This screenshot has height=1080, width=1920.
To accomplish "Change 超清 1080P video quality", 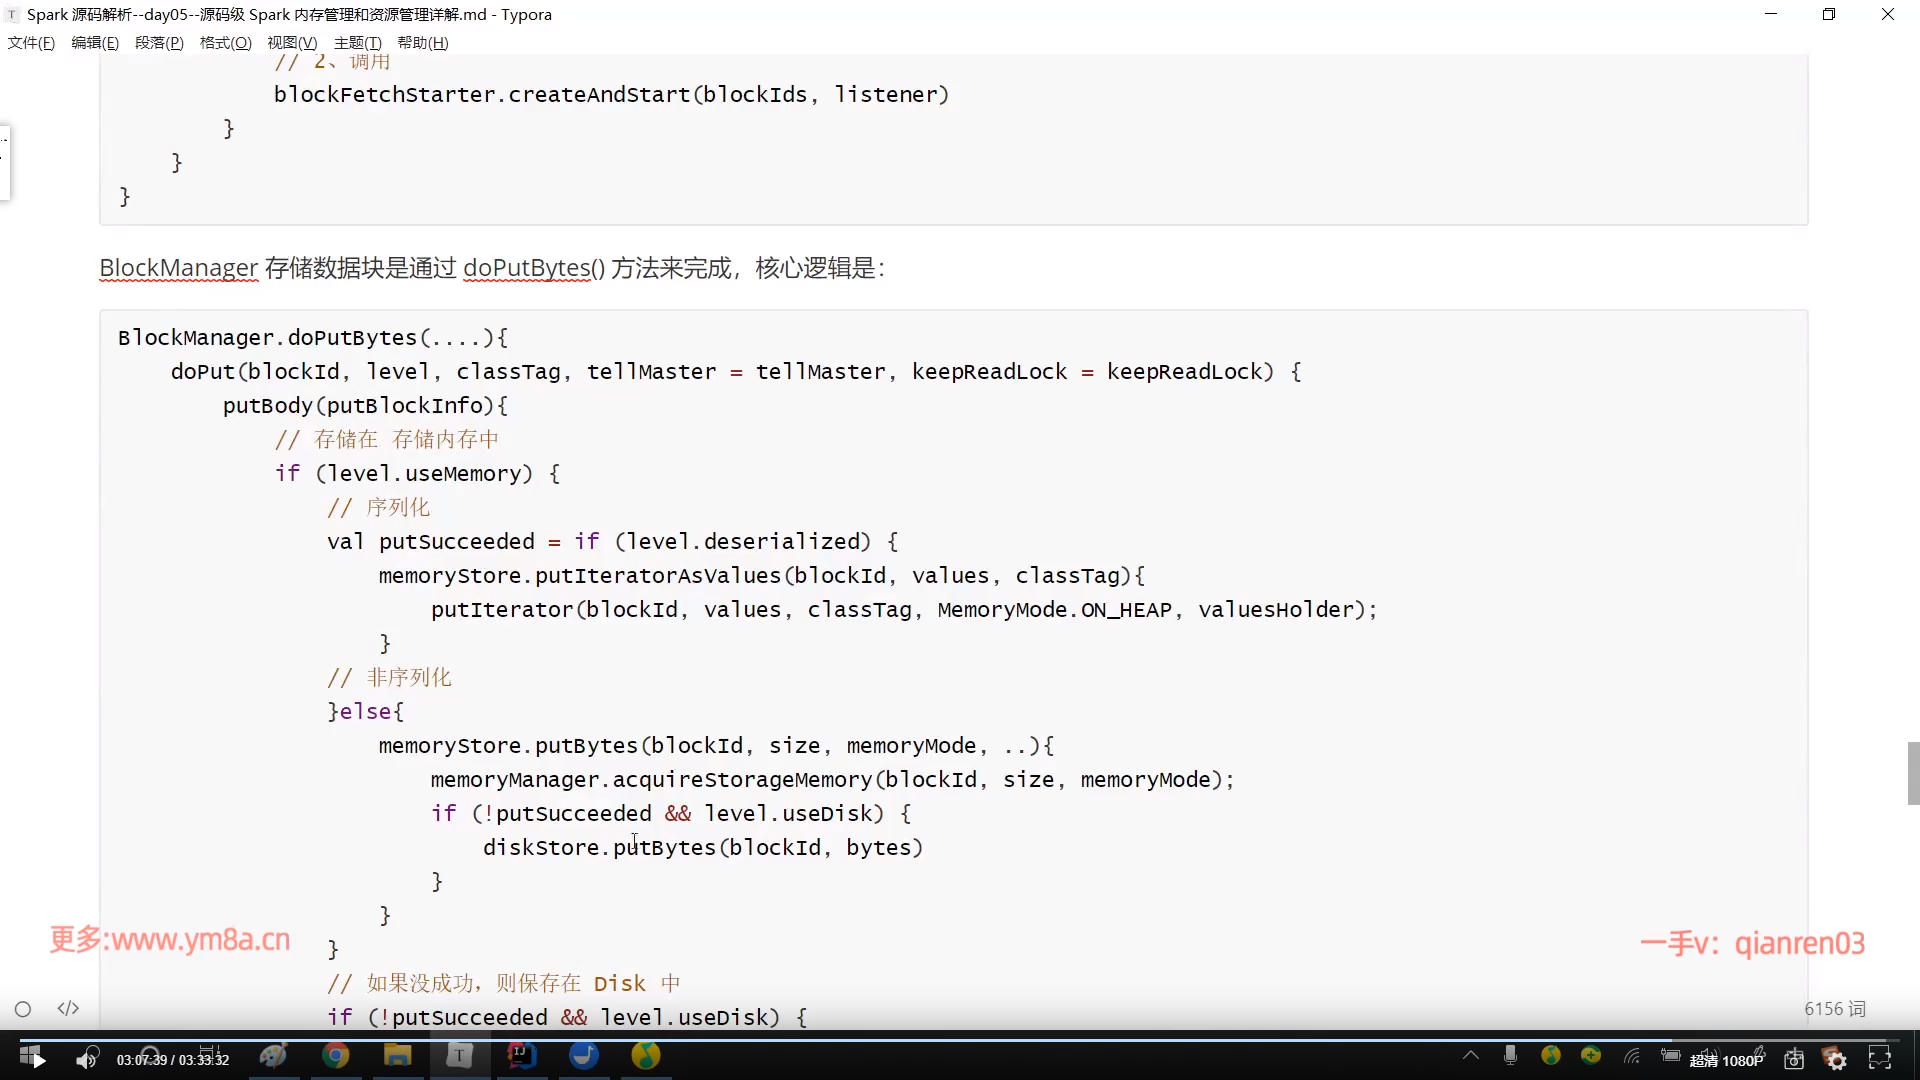I will coord(1726,1060).
